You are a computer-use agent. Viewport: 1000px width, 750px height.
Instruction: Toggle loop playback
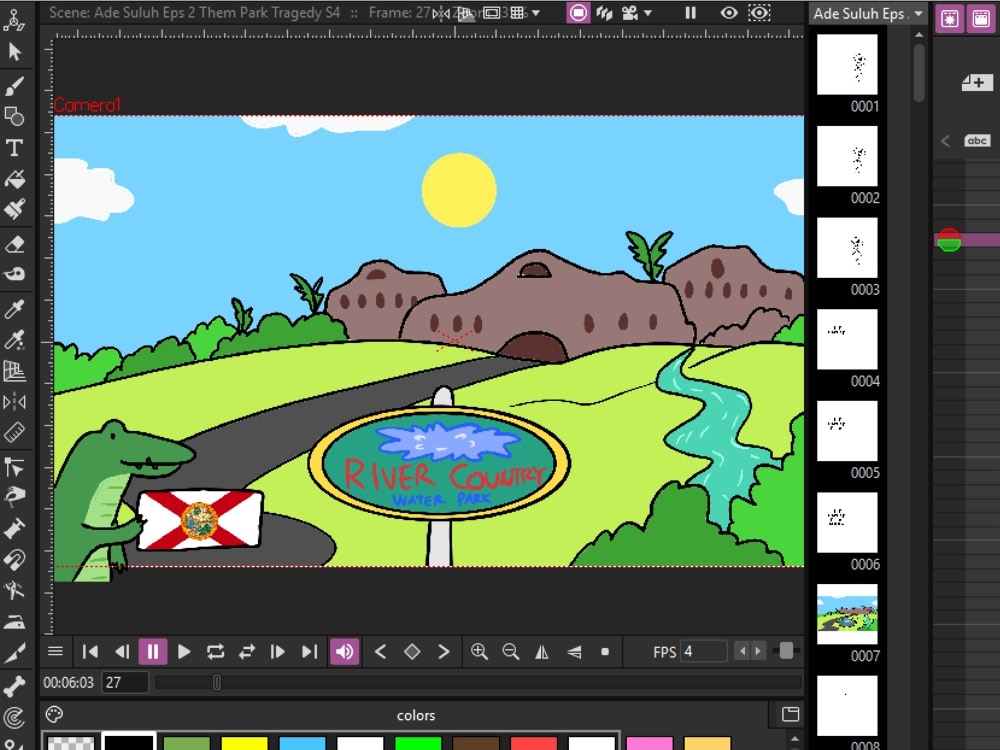click(216, 651)
